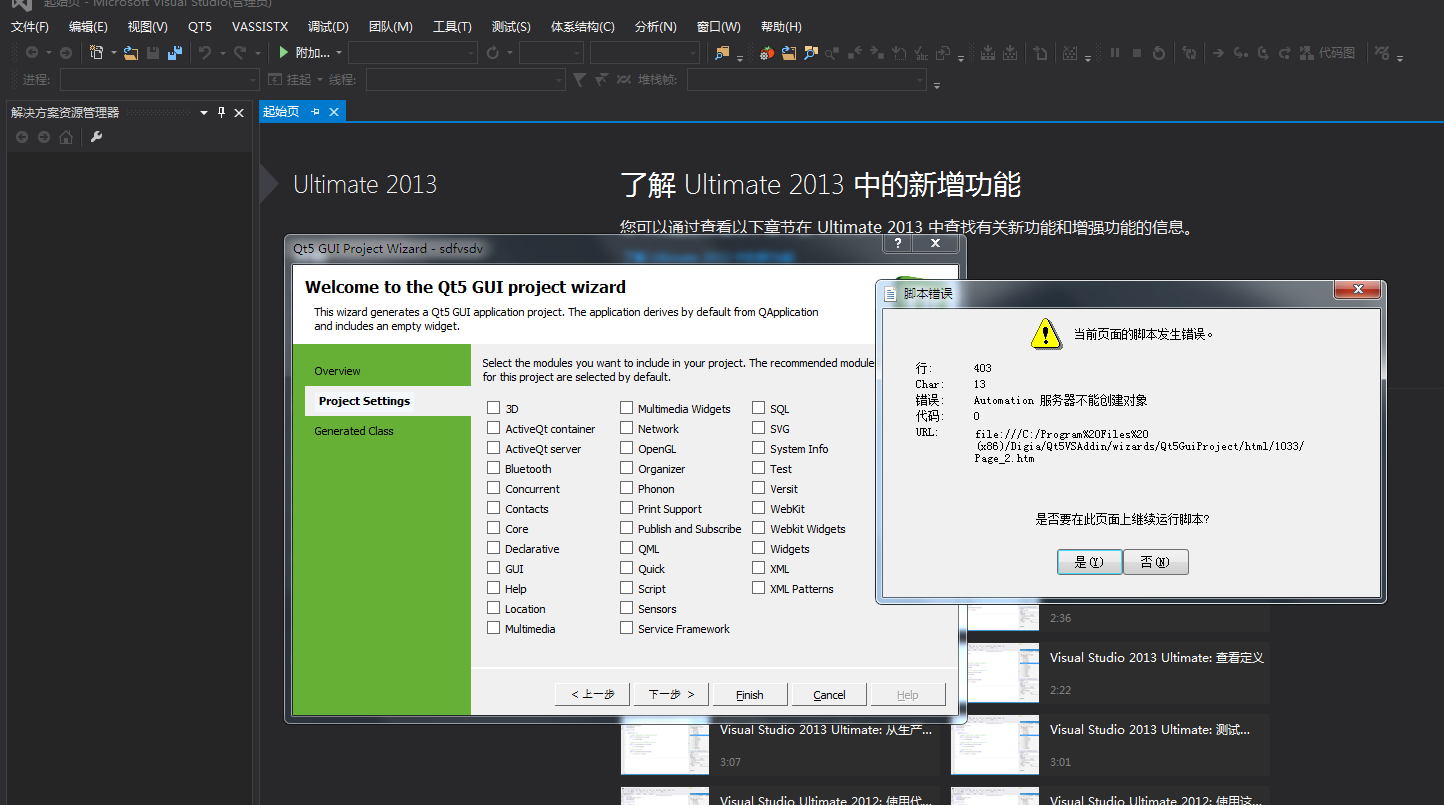Start debugging with the green play icon
Image resolution: width=1444 pixels, height=805 pixels.
[284, 52]
